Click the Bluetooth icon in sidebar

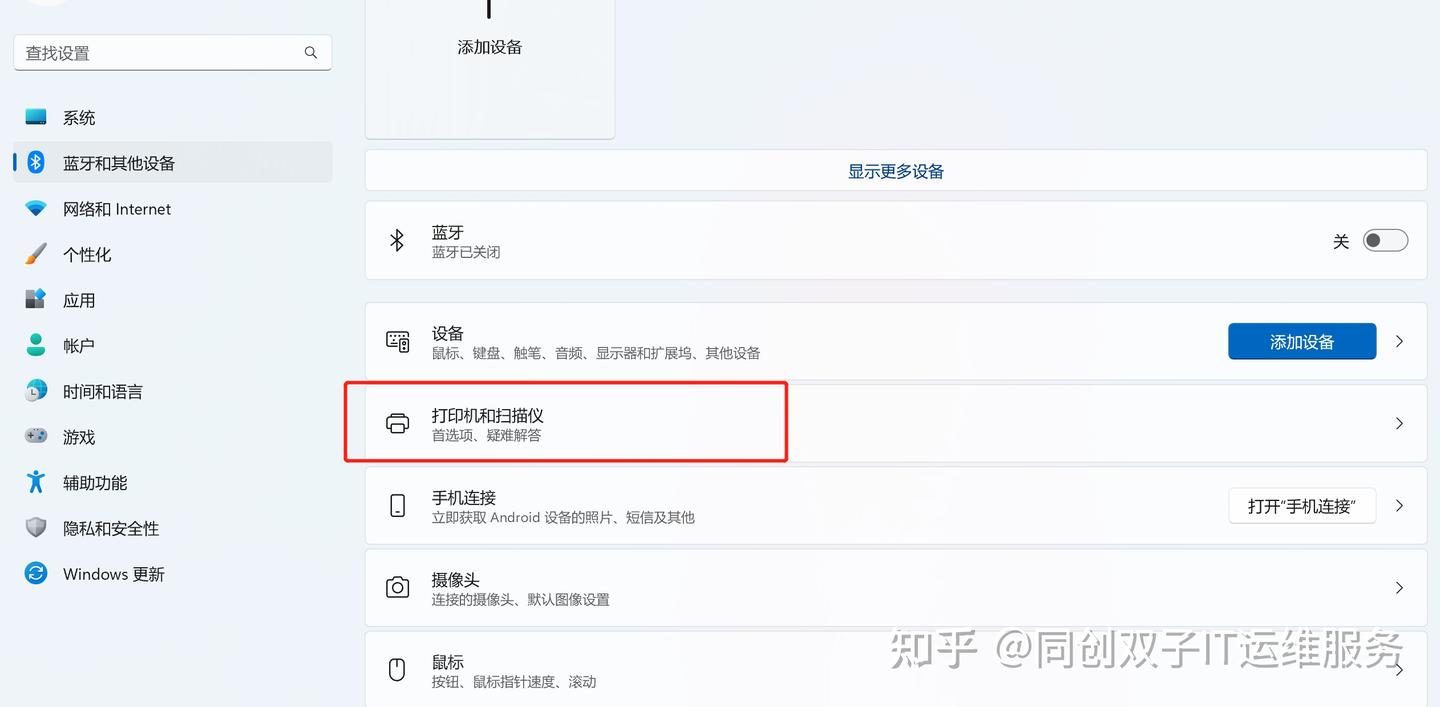tap(36, 162)
